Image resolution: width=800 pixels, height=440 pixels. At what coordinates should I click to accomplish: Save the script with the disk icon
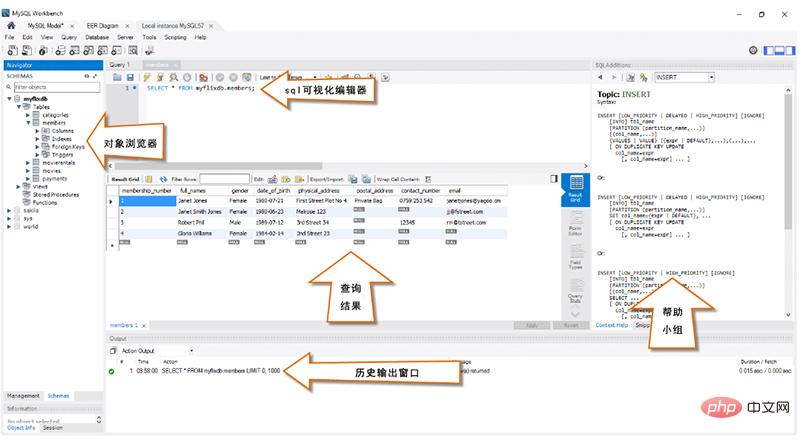click(x=131, y=77)
